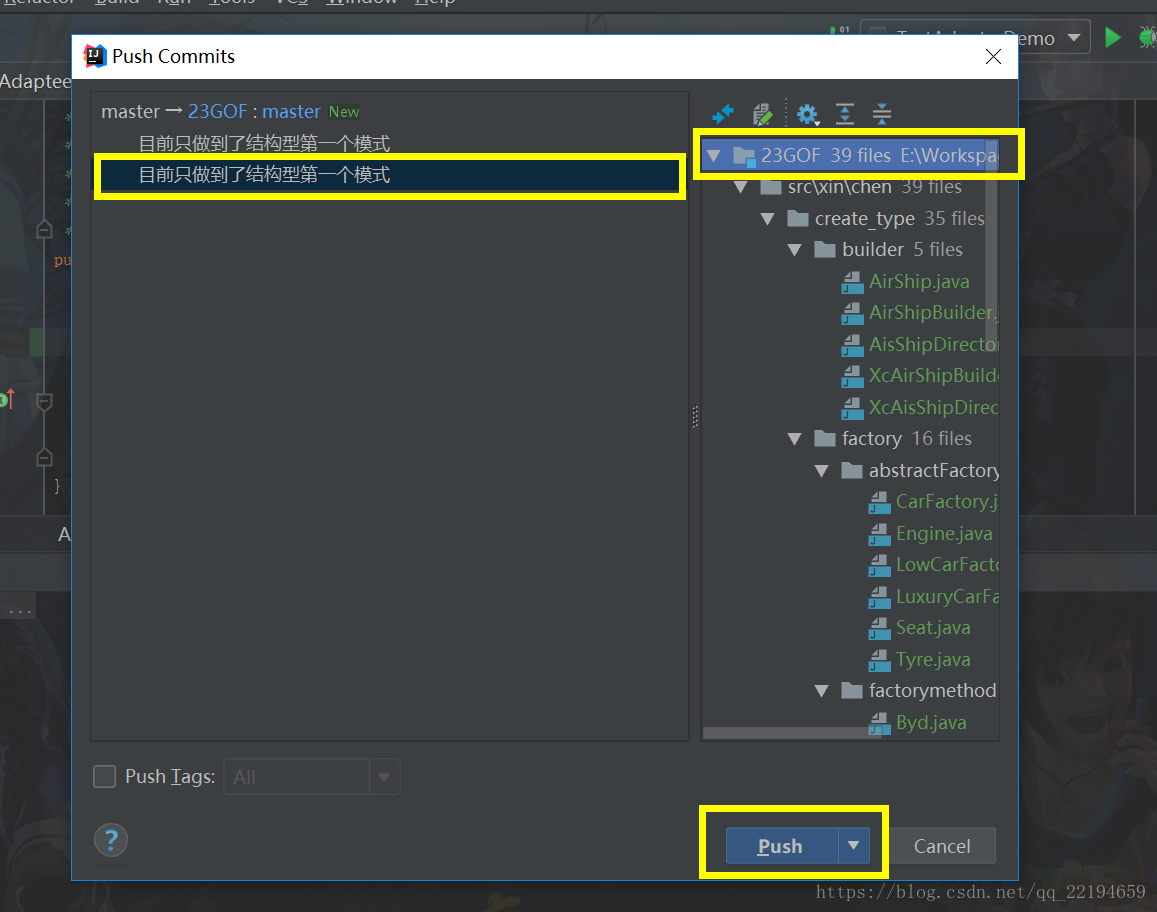Click the 23GOF module folder icon
Image resolution: width=1157 pixels, height=912 pixels.
tap(744, 156)
